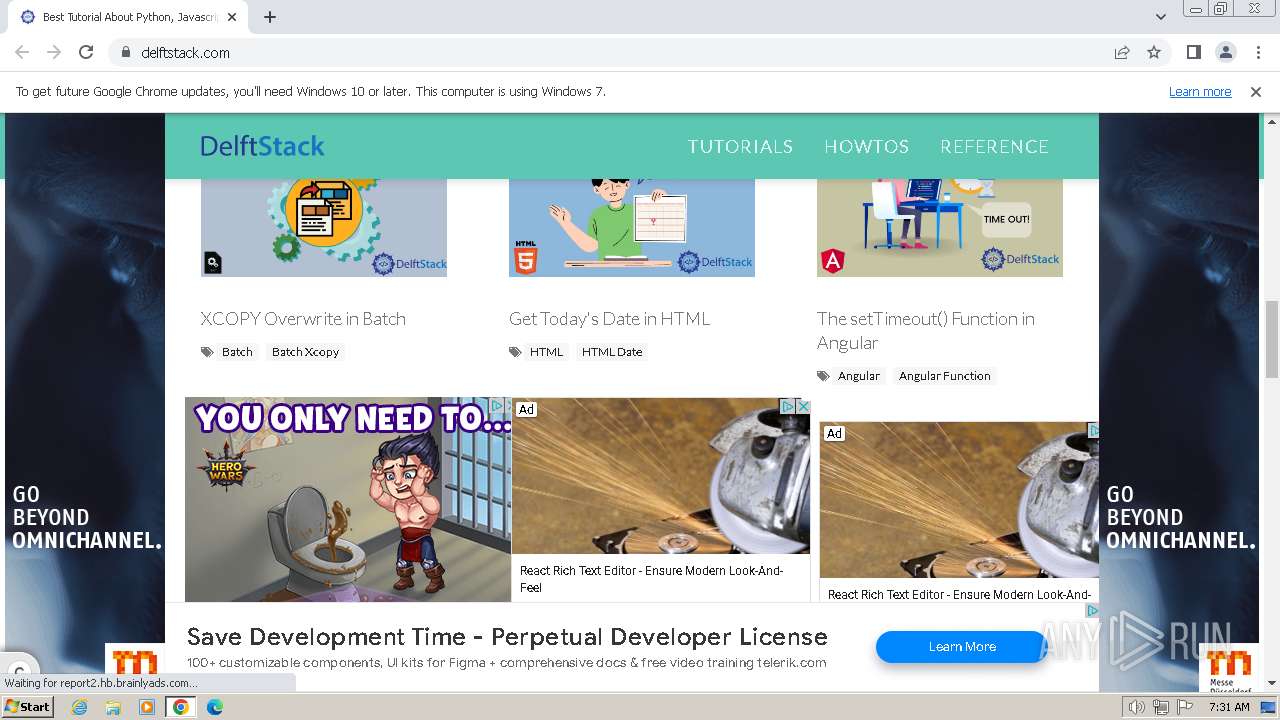Click Learn More on Telerik banner
The width and height of the screenshot is (1280, 720).
(962, 647)
